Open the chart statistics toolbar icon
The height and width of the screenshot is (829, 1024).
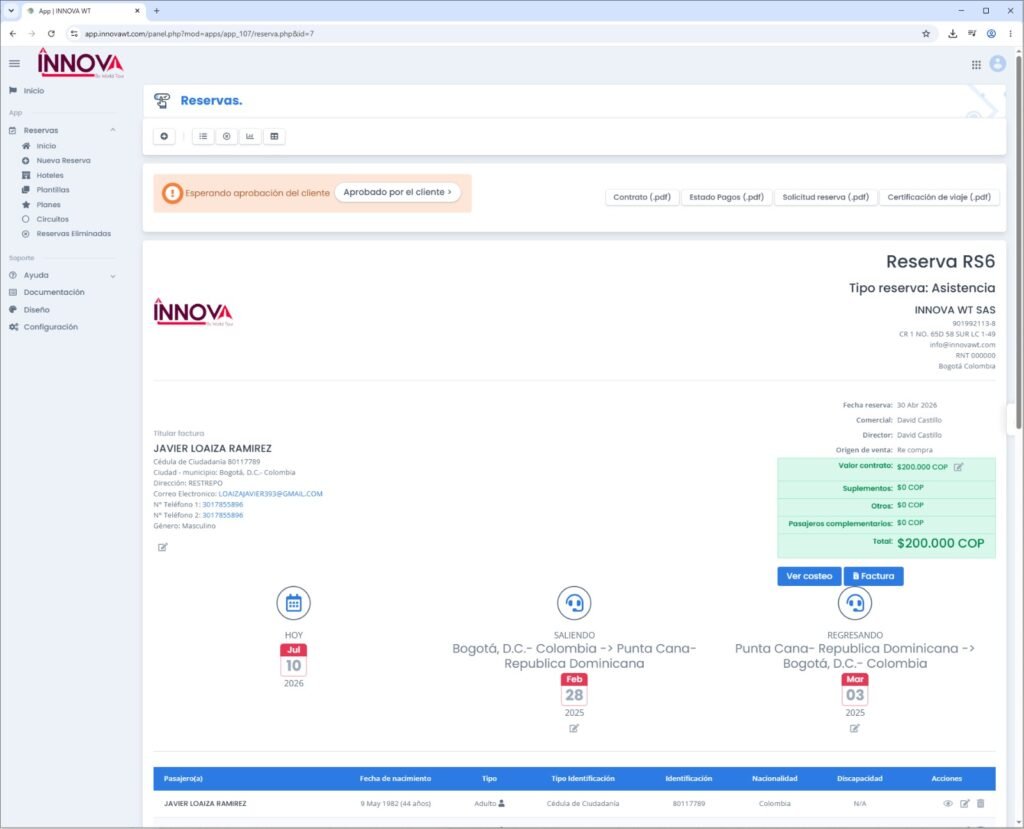pyautogui.click(x=250, y=137)
